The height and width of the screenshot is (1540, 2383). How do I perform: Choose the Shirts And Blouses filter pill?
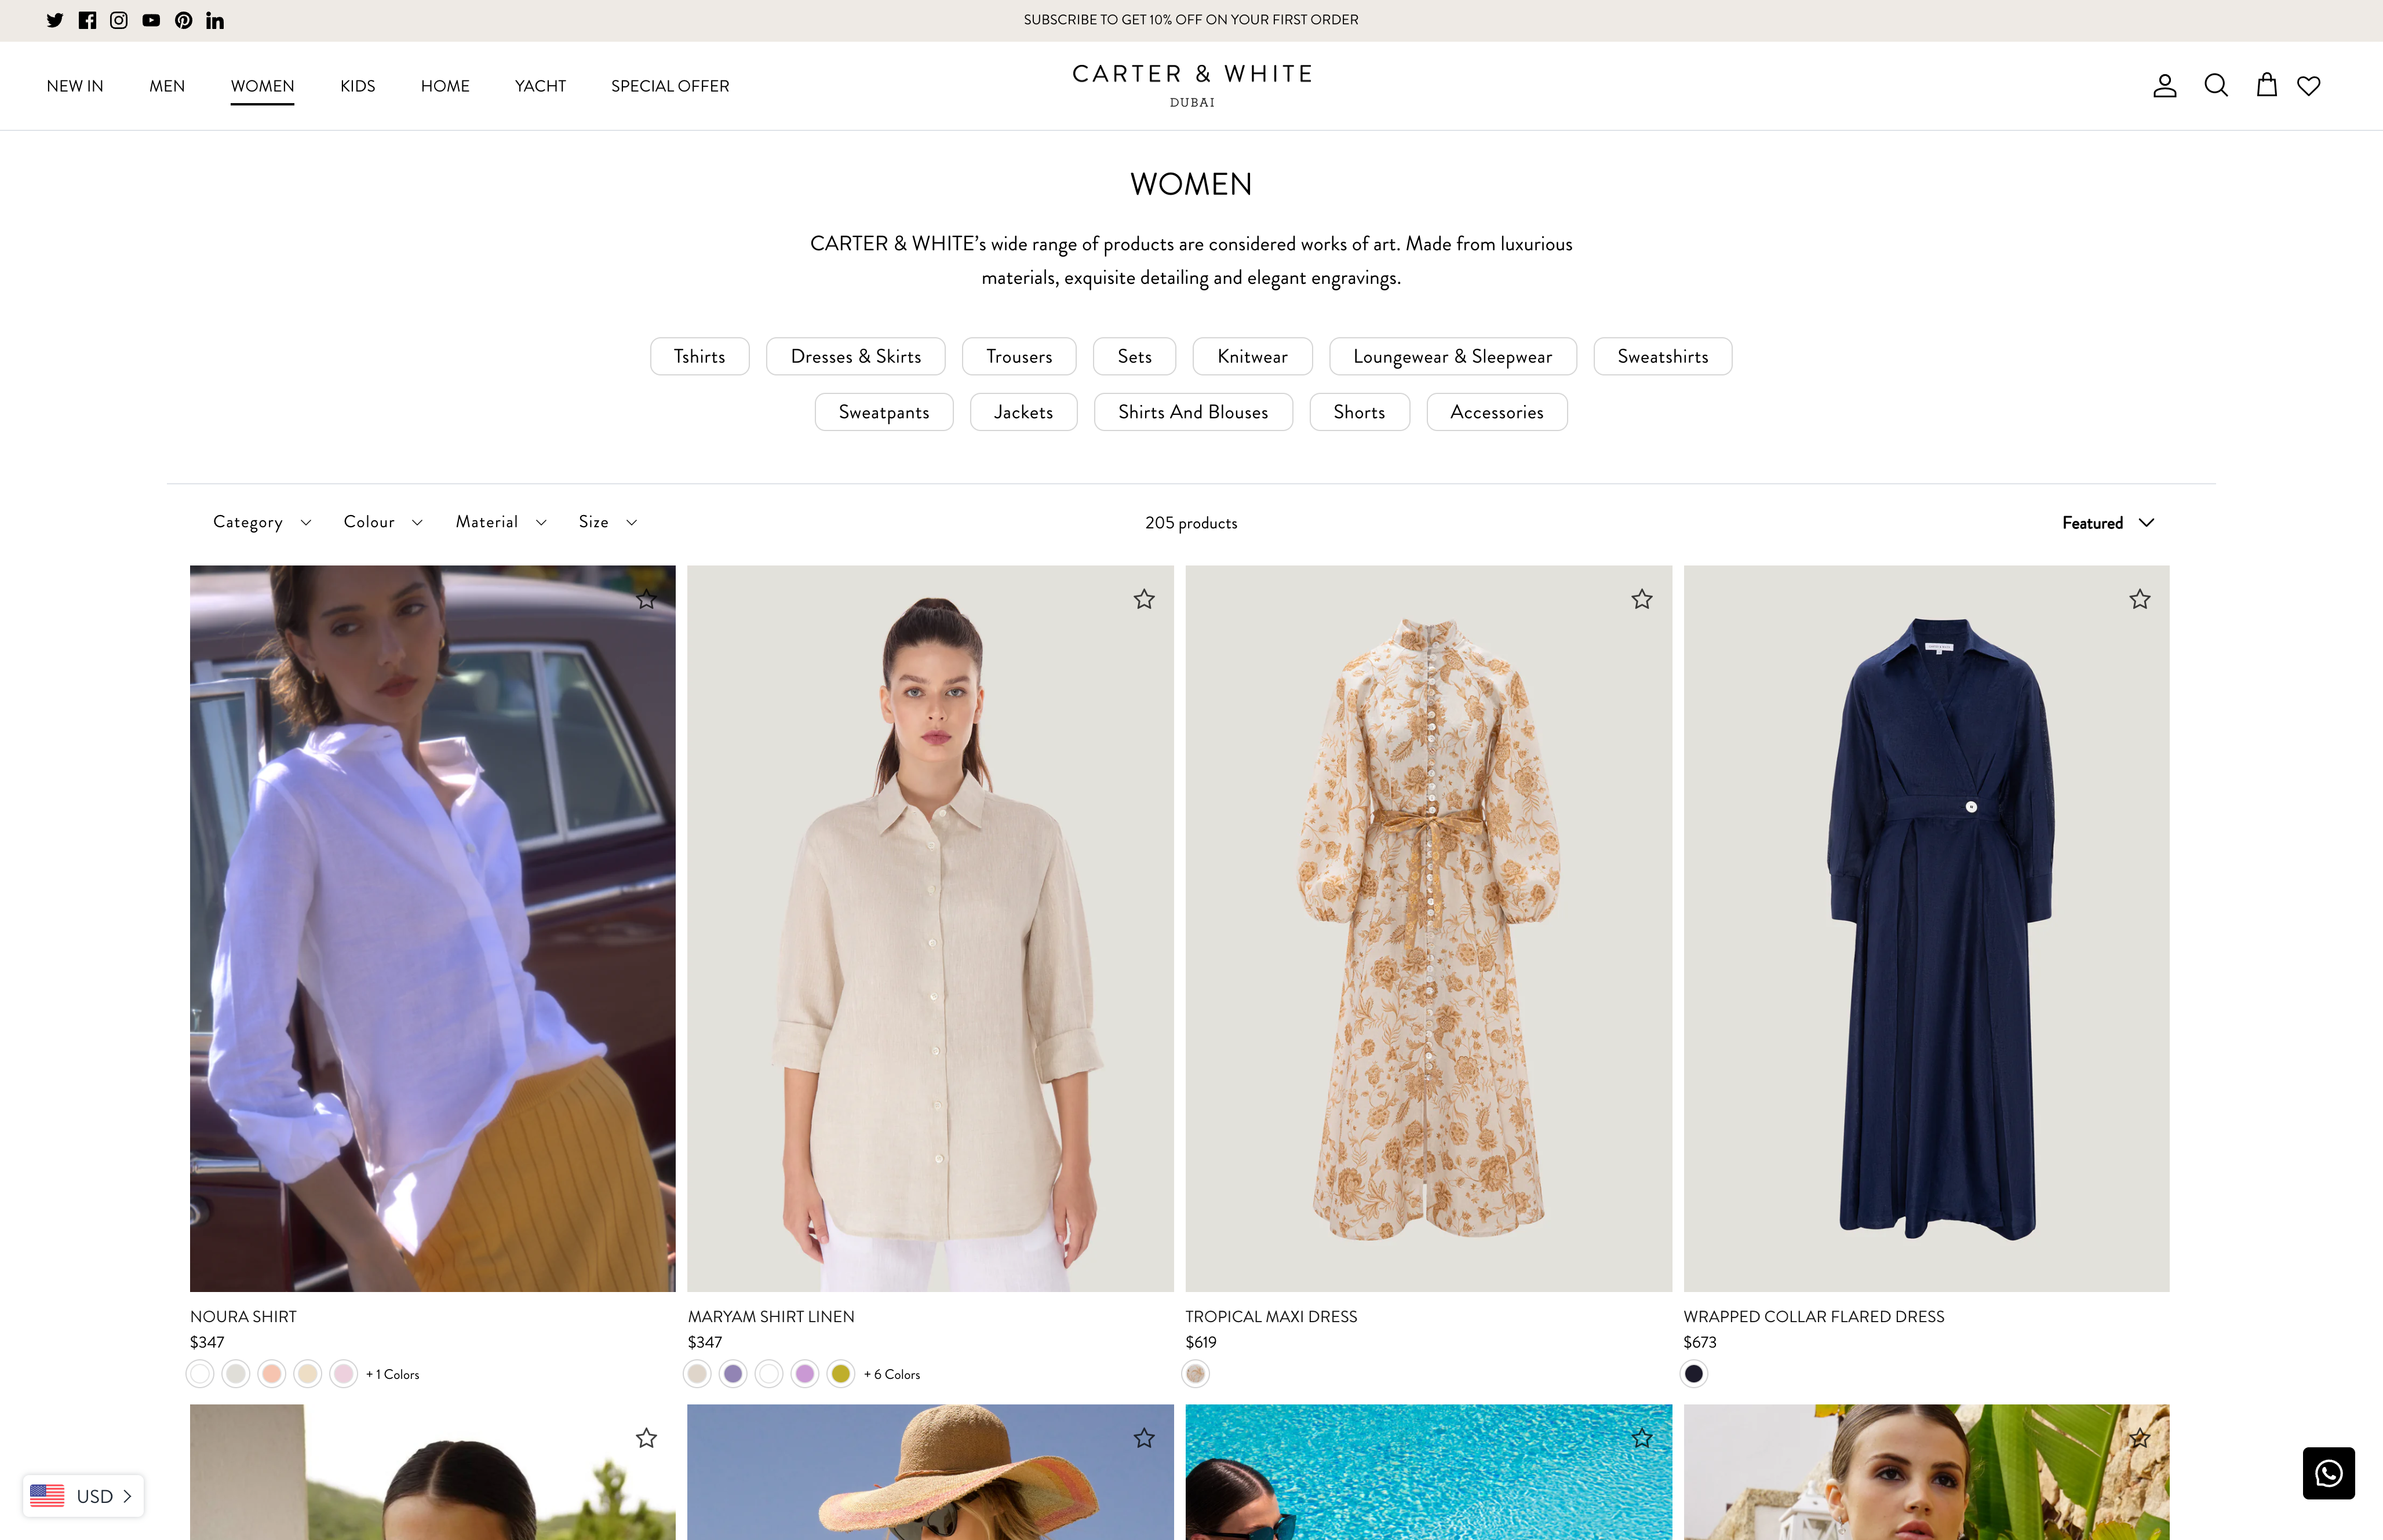pos(1192,412)
